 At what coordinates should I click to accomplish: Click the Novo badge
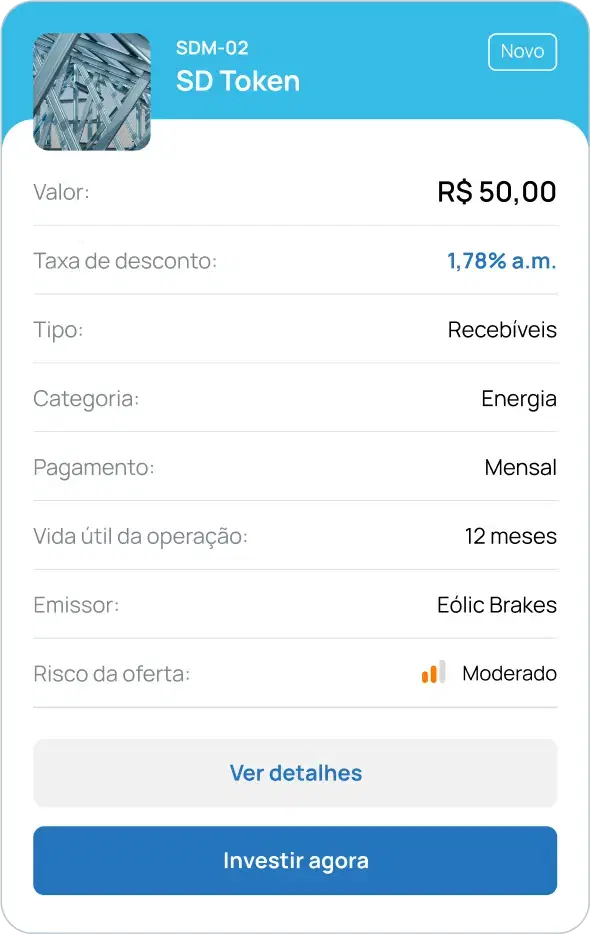523,52
